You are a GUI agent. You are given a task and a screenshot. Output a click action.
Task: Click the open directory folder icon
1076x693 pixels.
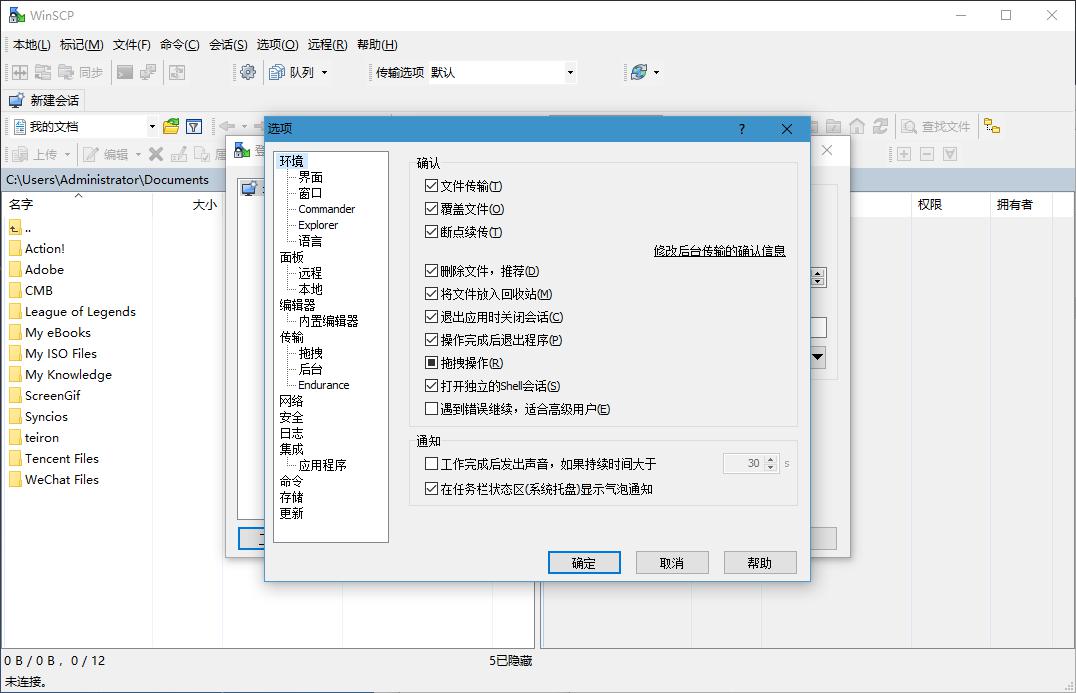(x=171, y=126)
